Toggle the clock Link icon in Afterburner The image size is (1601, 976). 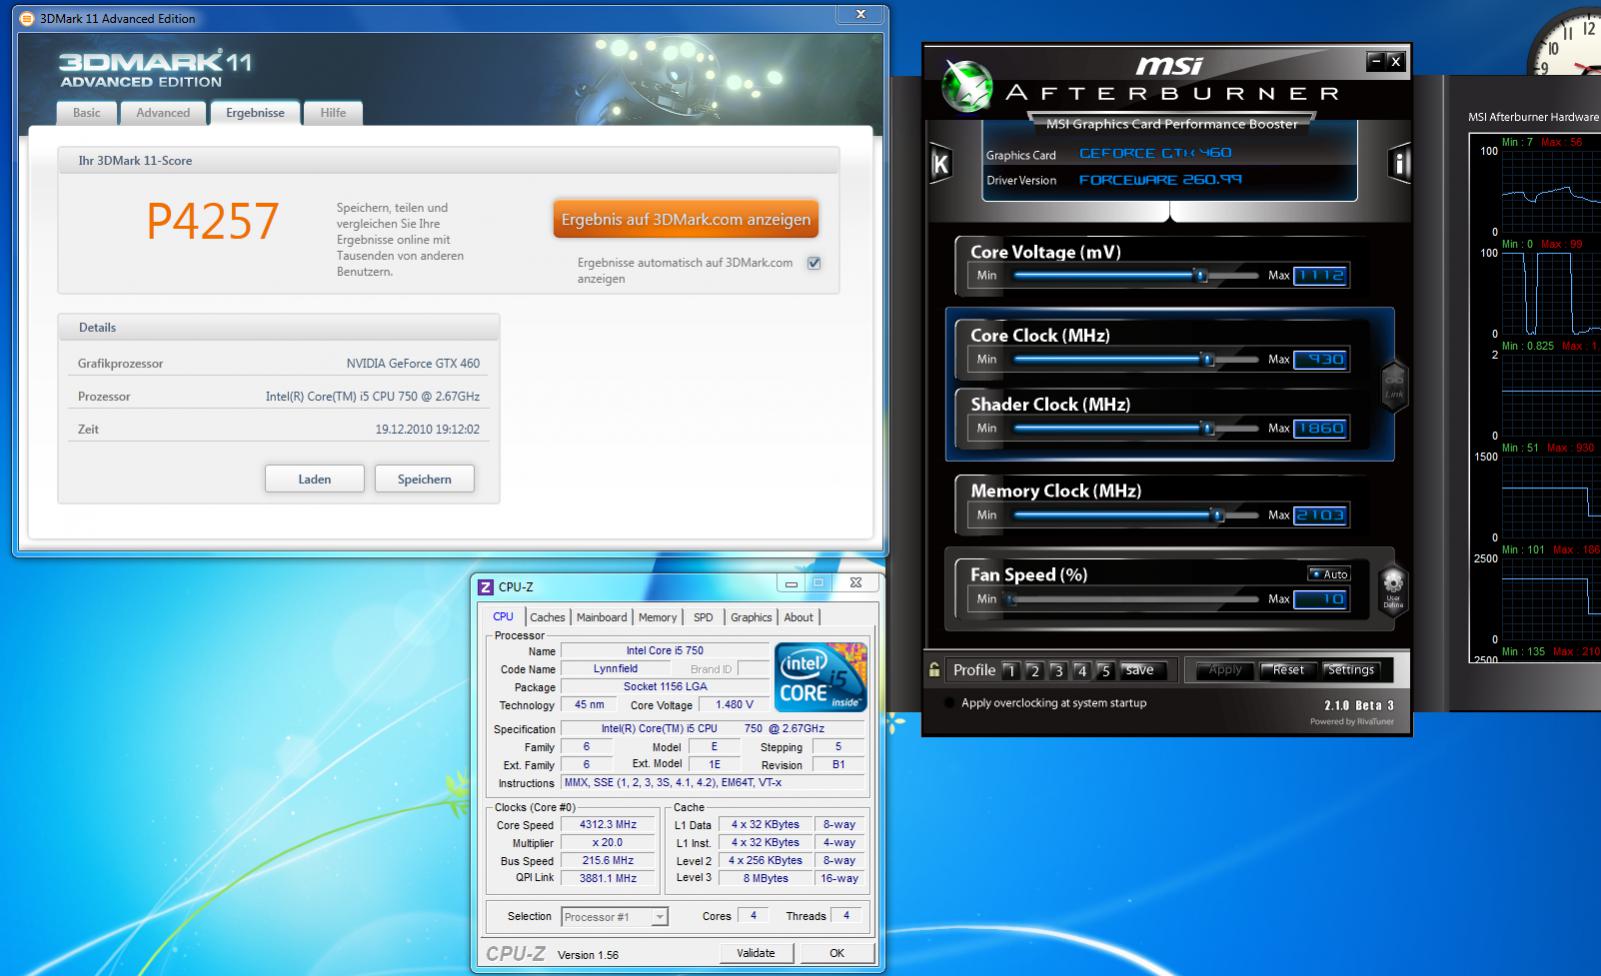tap(1393, 385)
